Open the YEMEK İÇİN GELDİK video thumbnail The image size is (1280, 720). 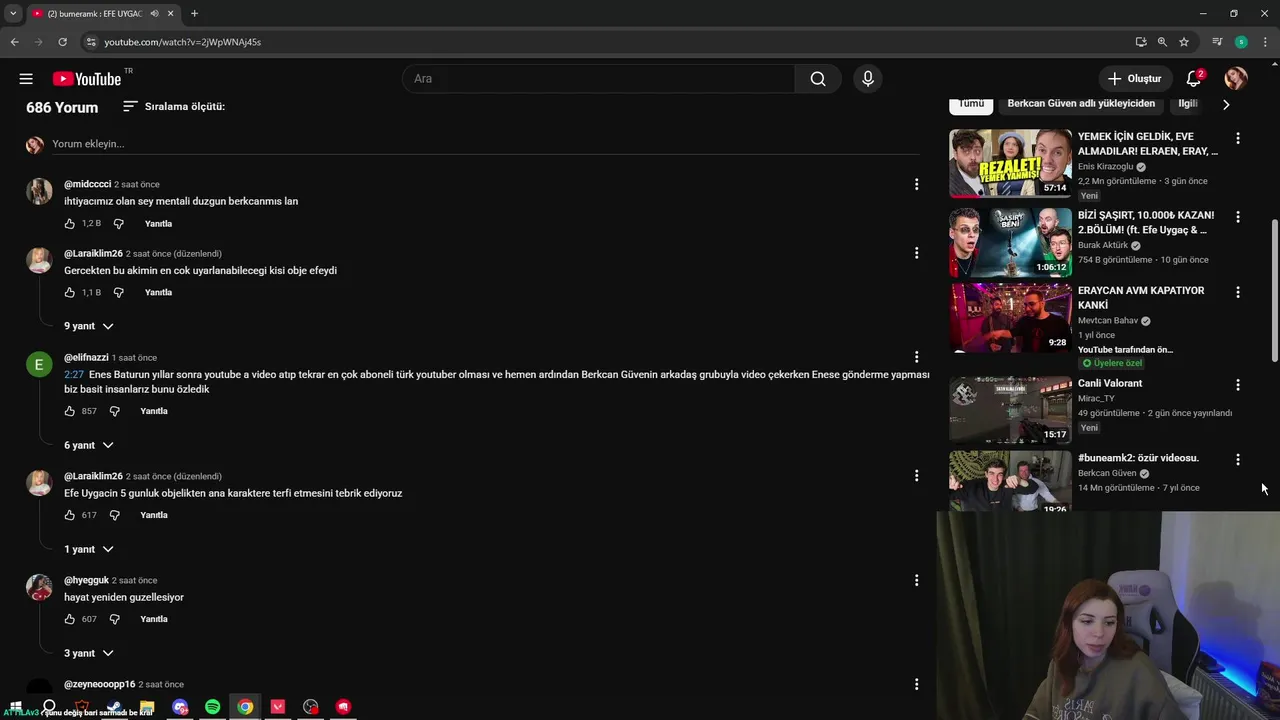pyautogui.click(x=1010, y=163)
